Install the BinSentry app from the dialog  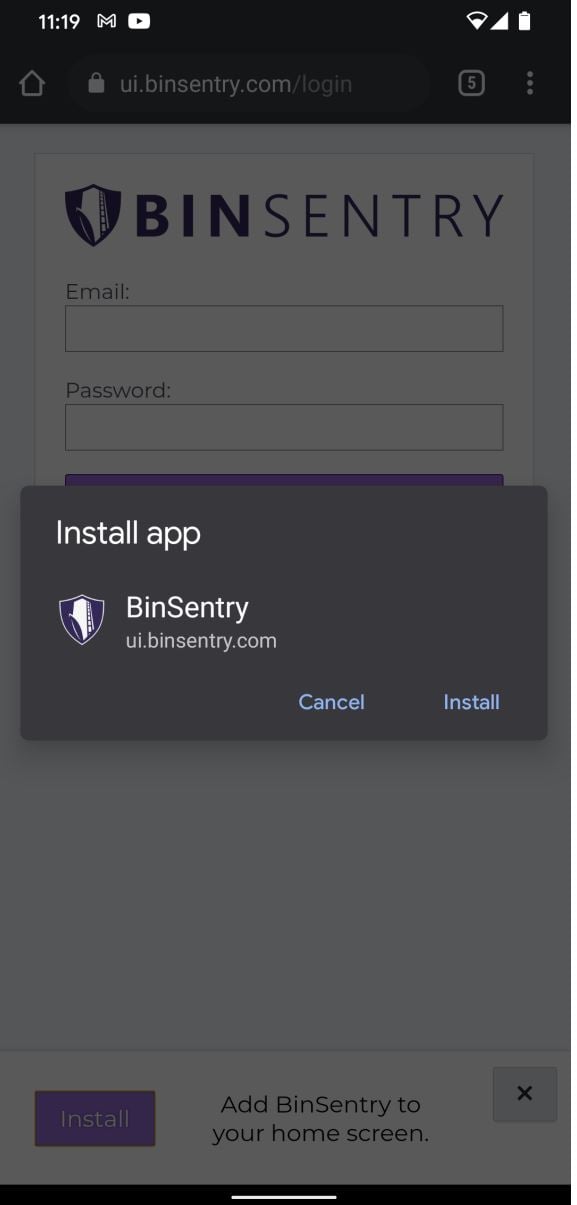471,701
